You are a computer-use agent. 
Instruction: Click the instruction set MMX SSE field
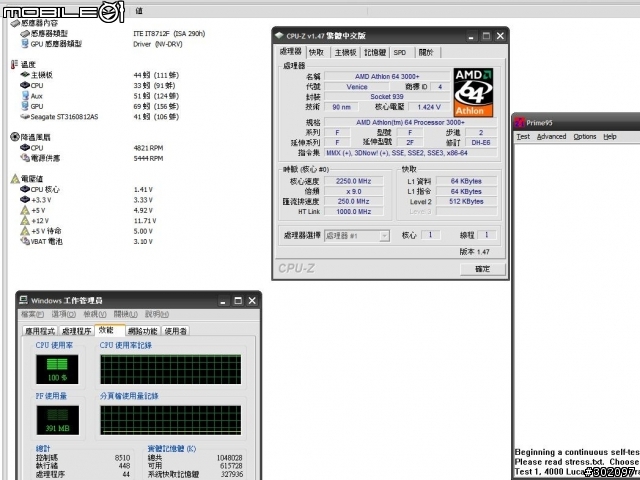click(x=411, y=153)
